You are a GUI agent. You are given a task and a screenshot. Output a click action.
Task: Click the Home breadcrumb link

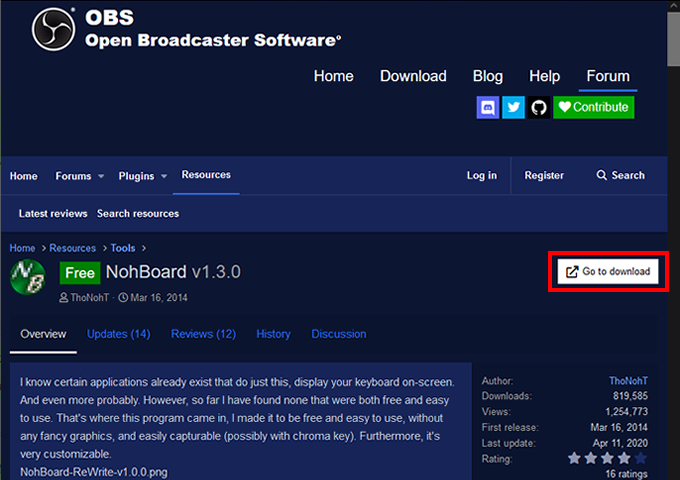tap(22, 248)
